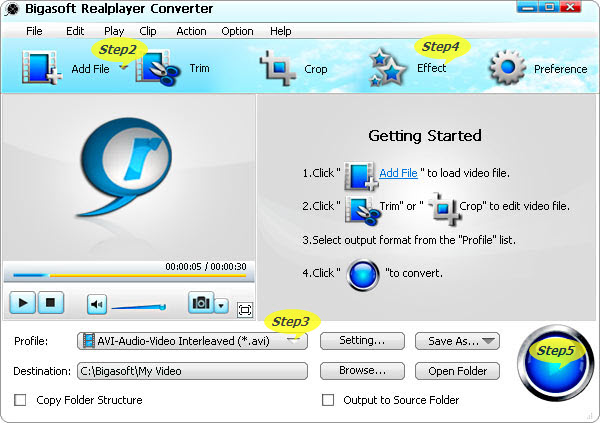Open the Trim tool scissors icon

158,67
